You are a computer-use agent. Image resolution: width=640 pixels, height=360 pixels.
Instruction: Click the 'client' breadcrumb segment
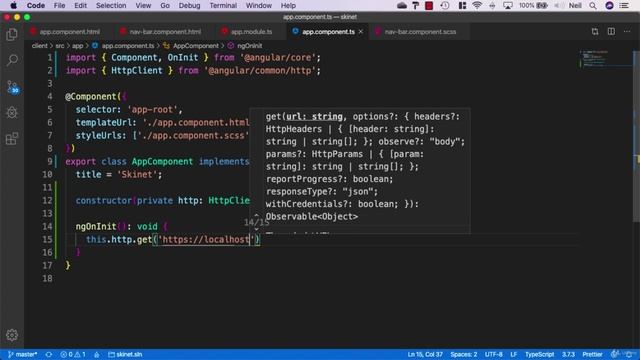(39, 46)
